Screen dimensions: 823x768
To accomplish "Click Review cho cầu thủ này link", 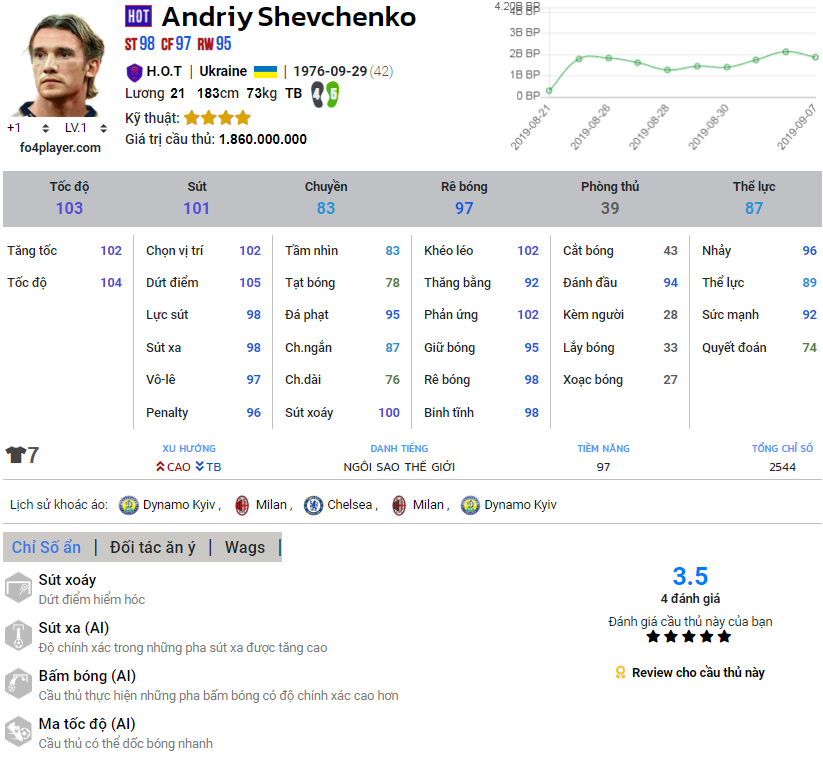I will point(697,673).
